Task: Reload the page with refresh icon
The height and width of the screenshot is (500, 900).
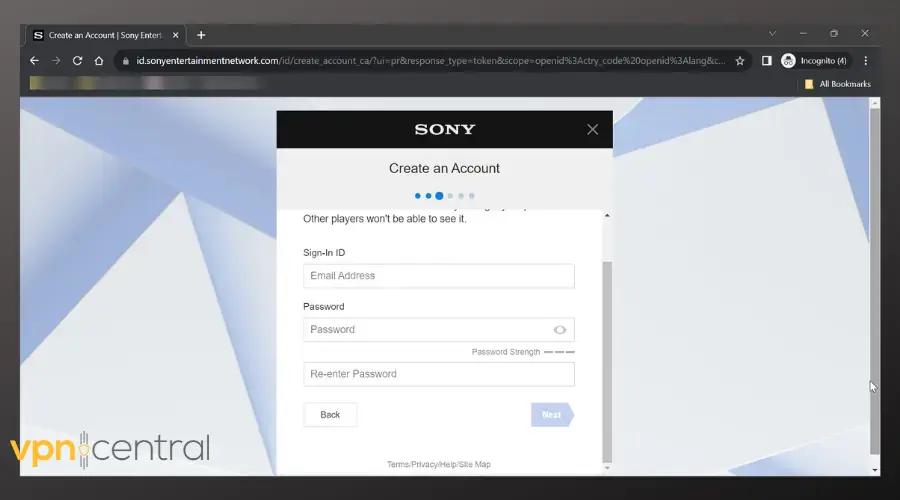Action: tap(77, 60)
